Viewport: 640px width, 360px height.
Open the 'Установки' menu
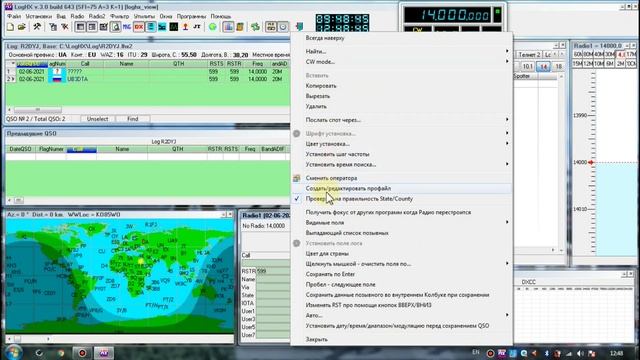[x=38, y=16]
